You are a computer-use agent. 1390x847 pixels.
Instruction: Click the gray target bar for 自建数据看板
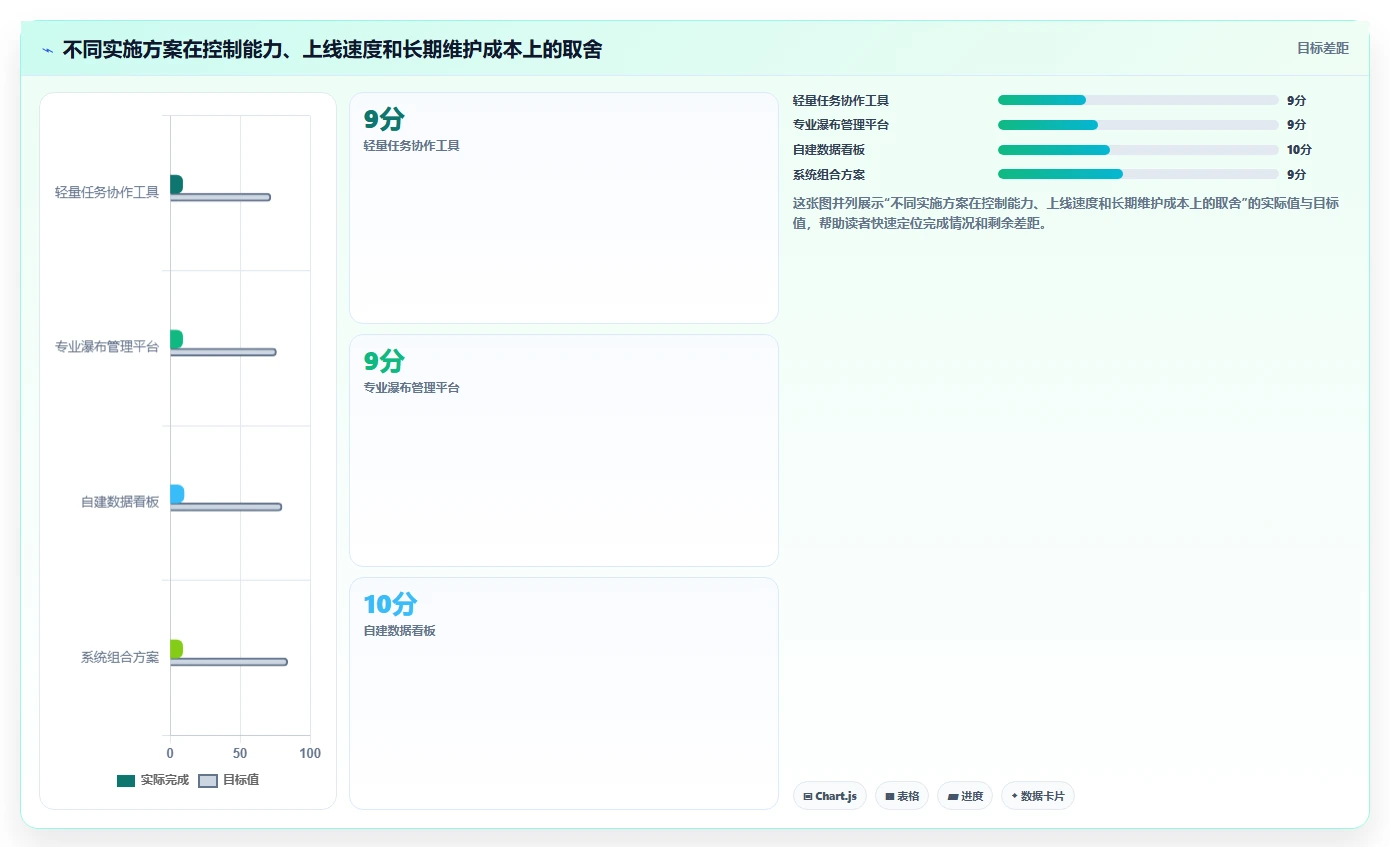(226, 507)
